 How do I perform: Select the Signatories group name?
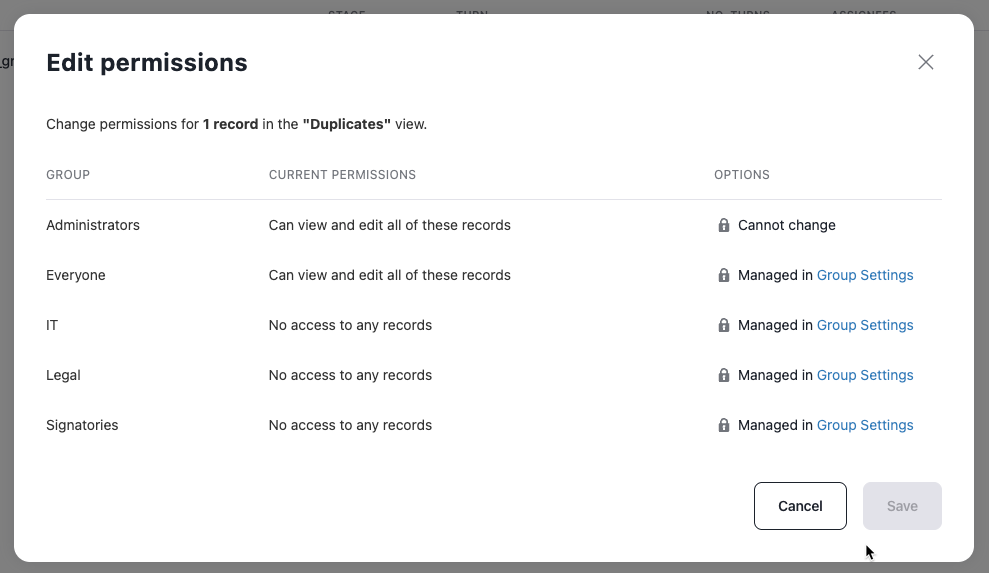click(82, 425)
